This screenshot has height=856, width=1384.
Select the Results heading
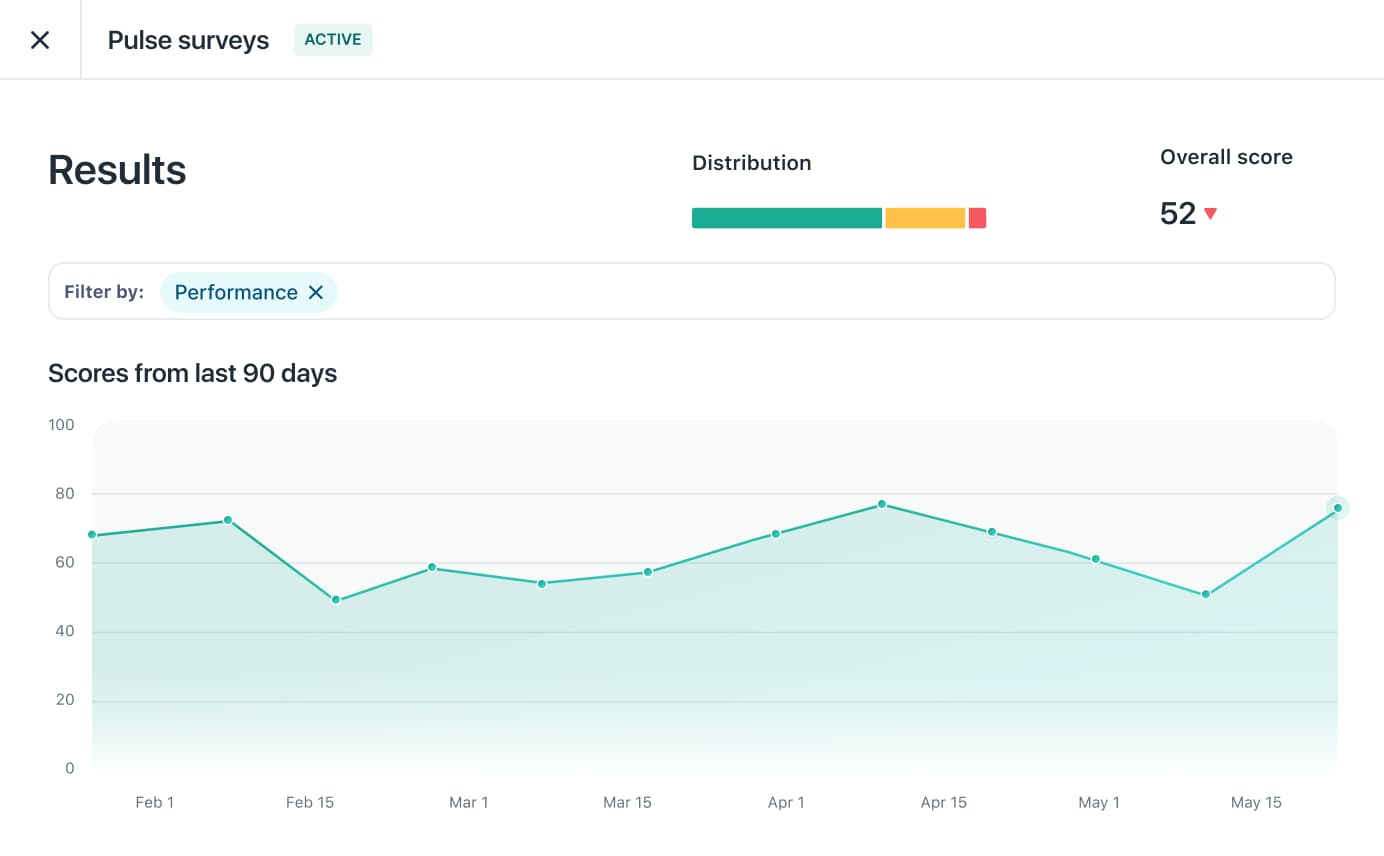coord(116,170)
